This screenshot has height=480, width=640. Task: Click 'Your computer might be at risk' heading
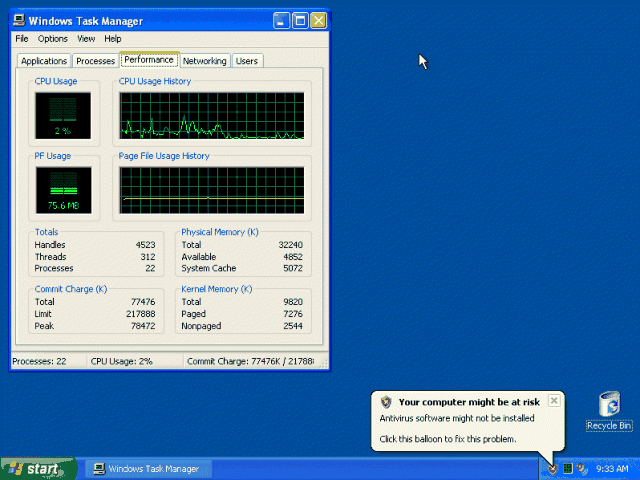pos(469,402)
